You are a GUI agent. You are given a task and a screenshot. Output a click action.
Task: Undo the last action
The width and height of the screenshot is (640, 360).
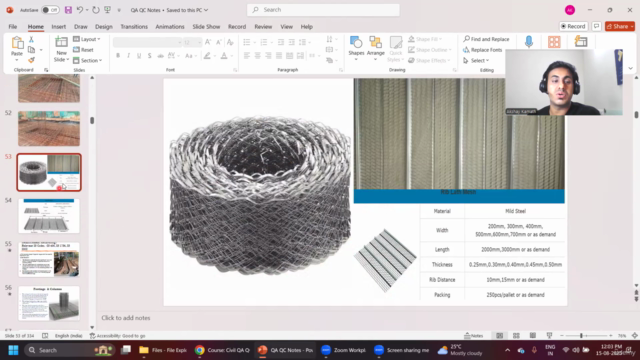click(80, 10)
